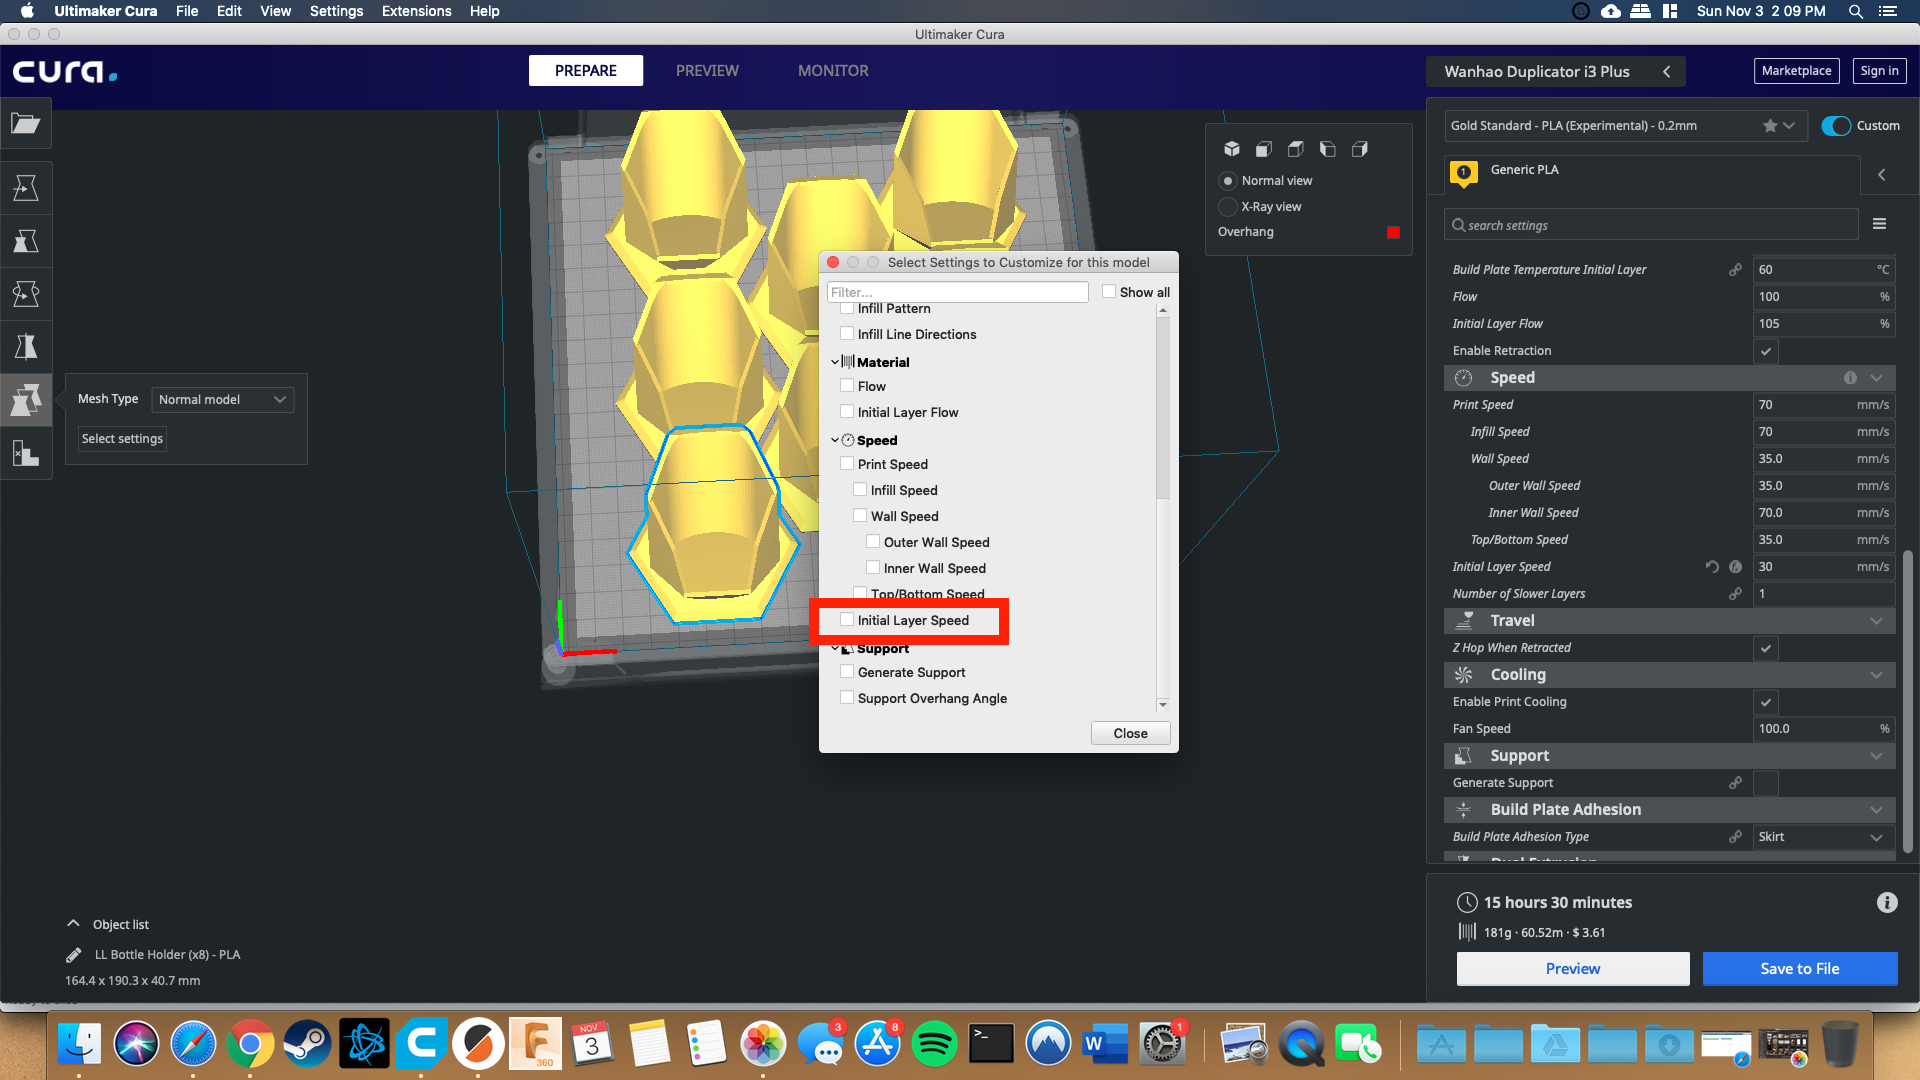This screenshot has width=1920, height=1080.
Task: Open the Mesh Type dropdown
Action: click(x=222, y=400)
